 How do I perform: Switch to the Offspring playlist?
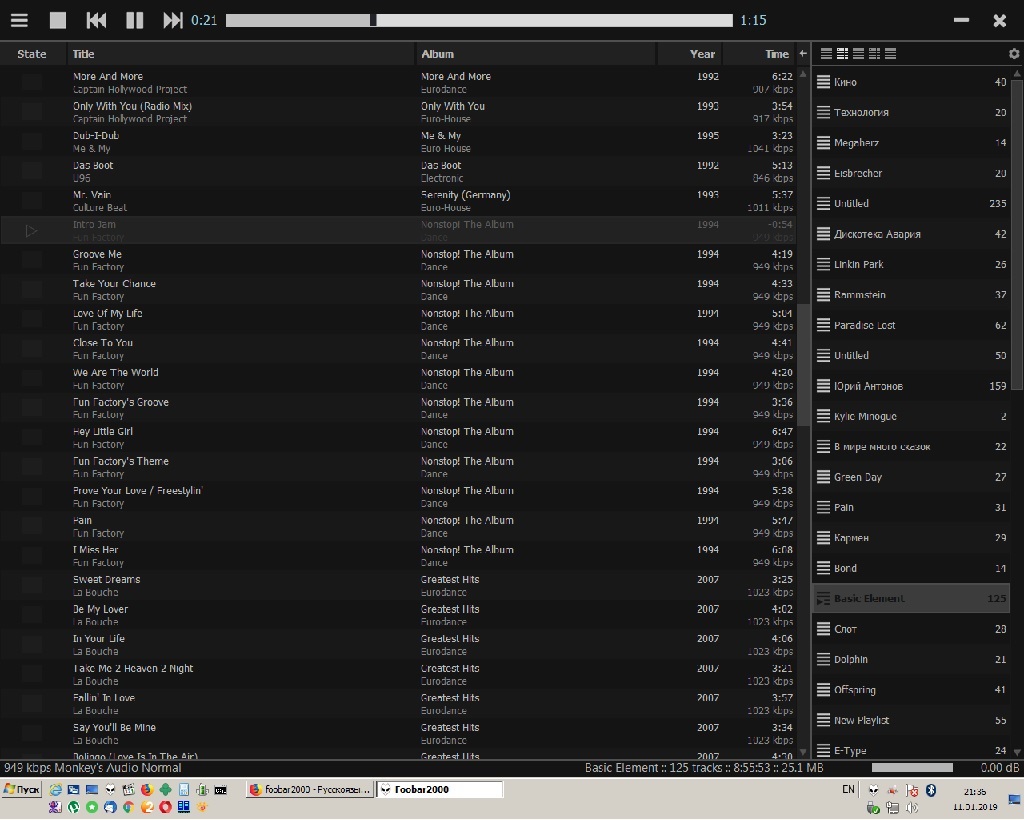tap(911, 690)
